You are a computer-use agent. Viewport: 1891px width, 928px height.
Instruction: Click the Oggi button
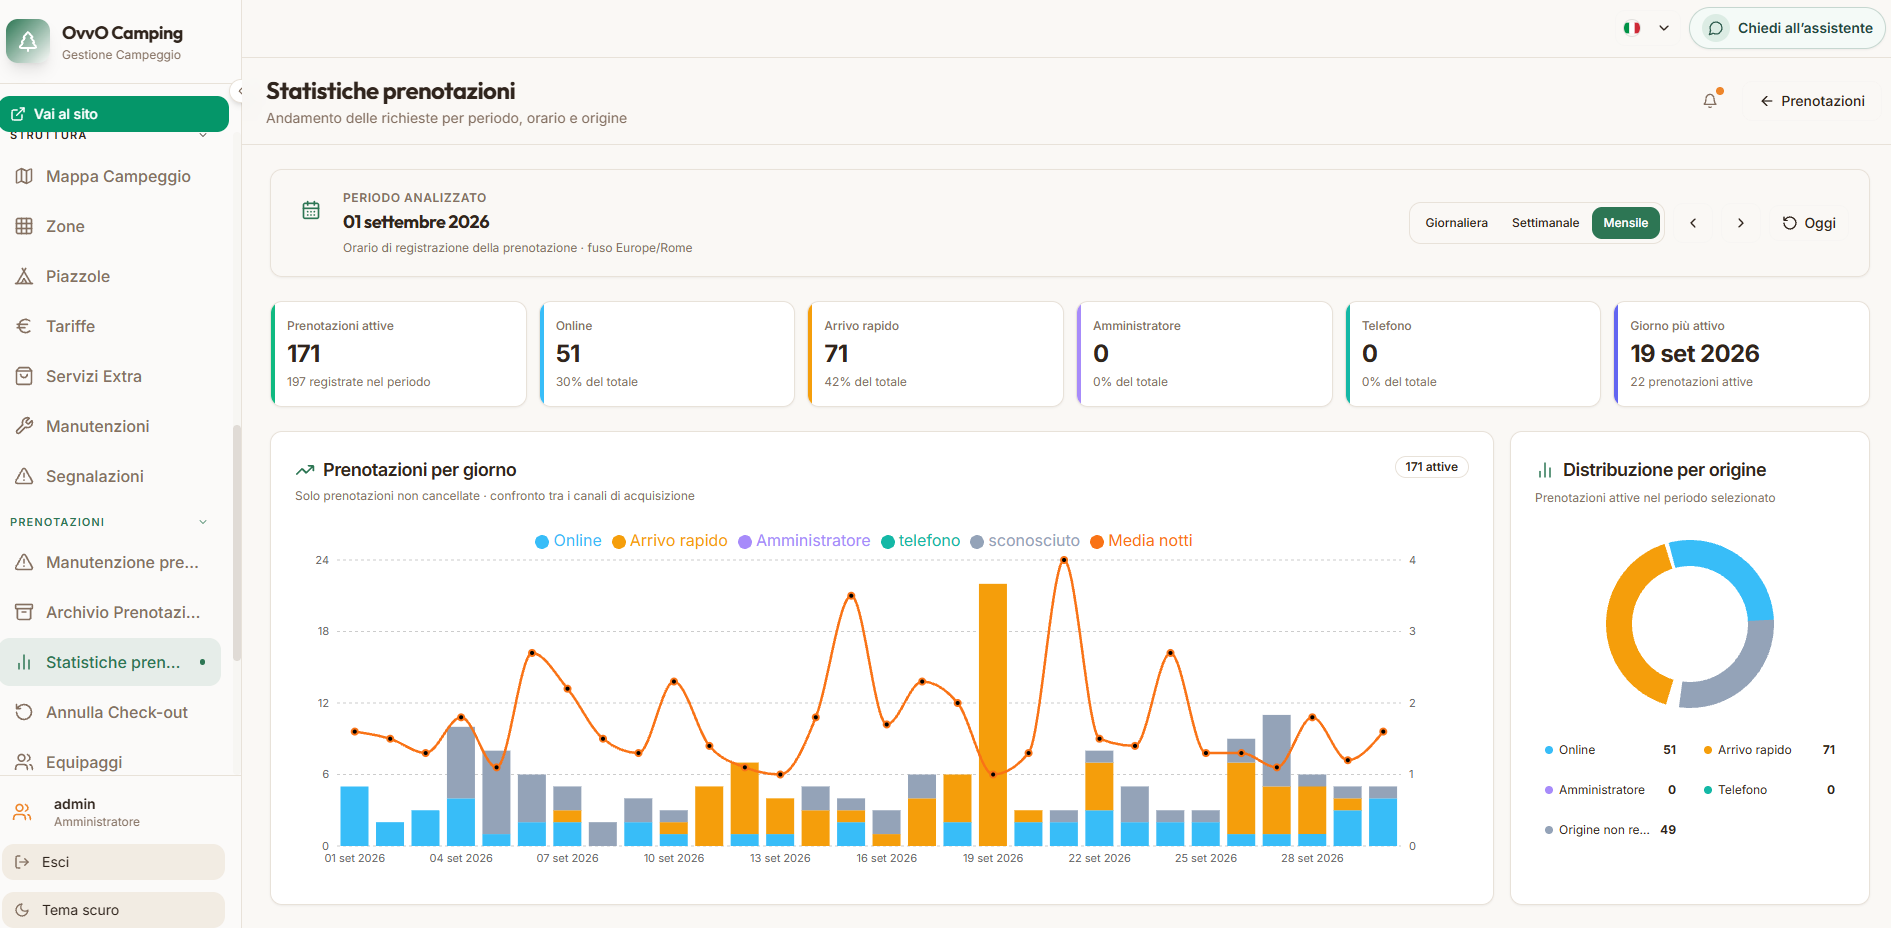[x=1809, y=223]
